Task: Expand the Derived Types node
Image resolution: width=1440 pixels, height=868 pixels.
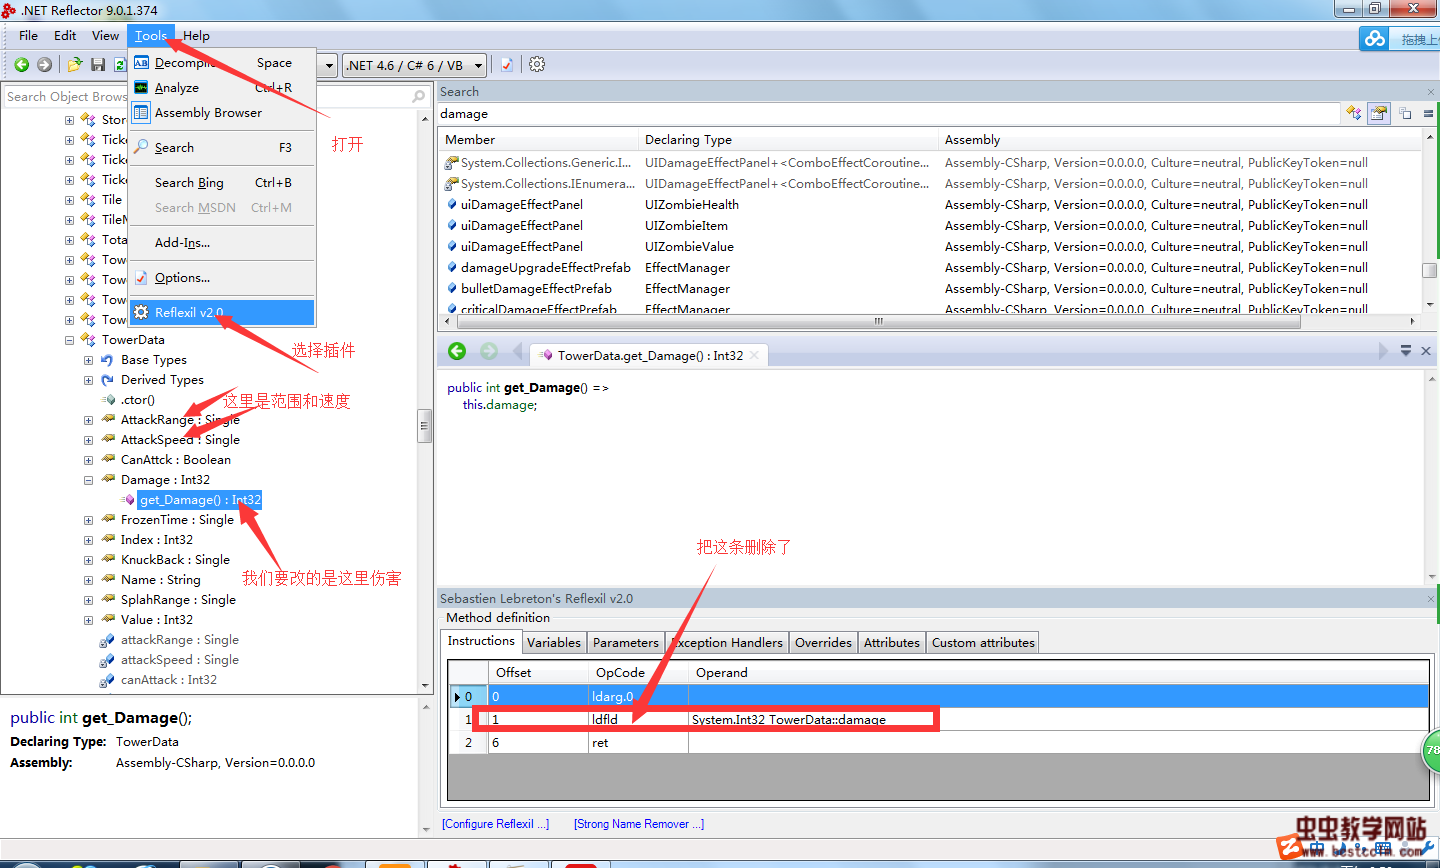Action: click(x=88, y=380)
